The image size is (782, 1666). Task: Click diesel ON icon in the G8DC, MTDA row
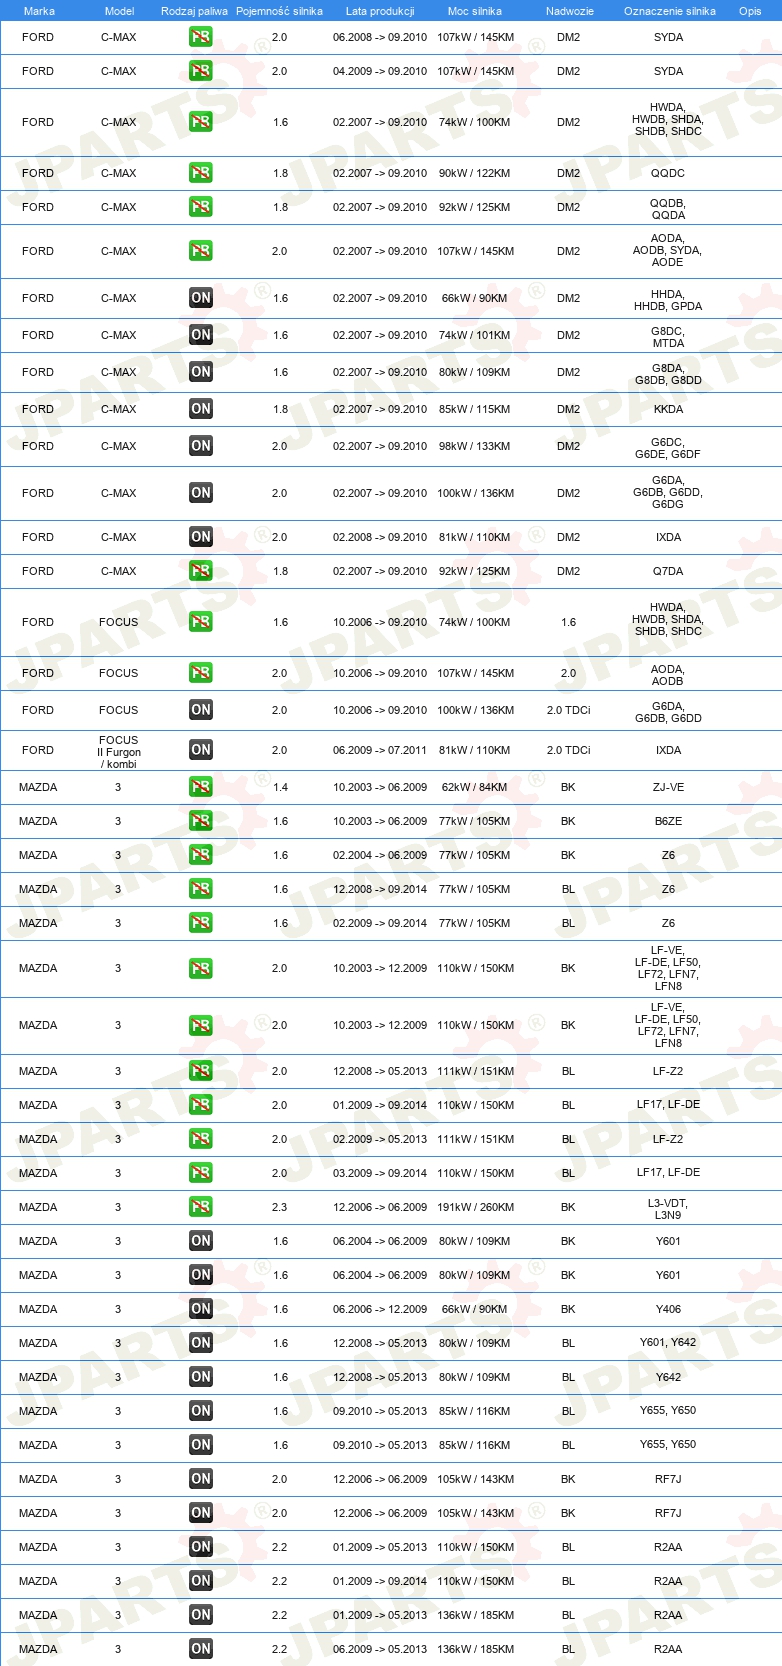pos(201,335)
